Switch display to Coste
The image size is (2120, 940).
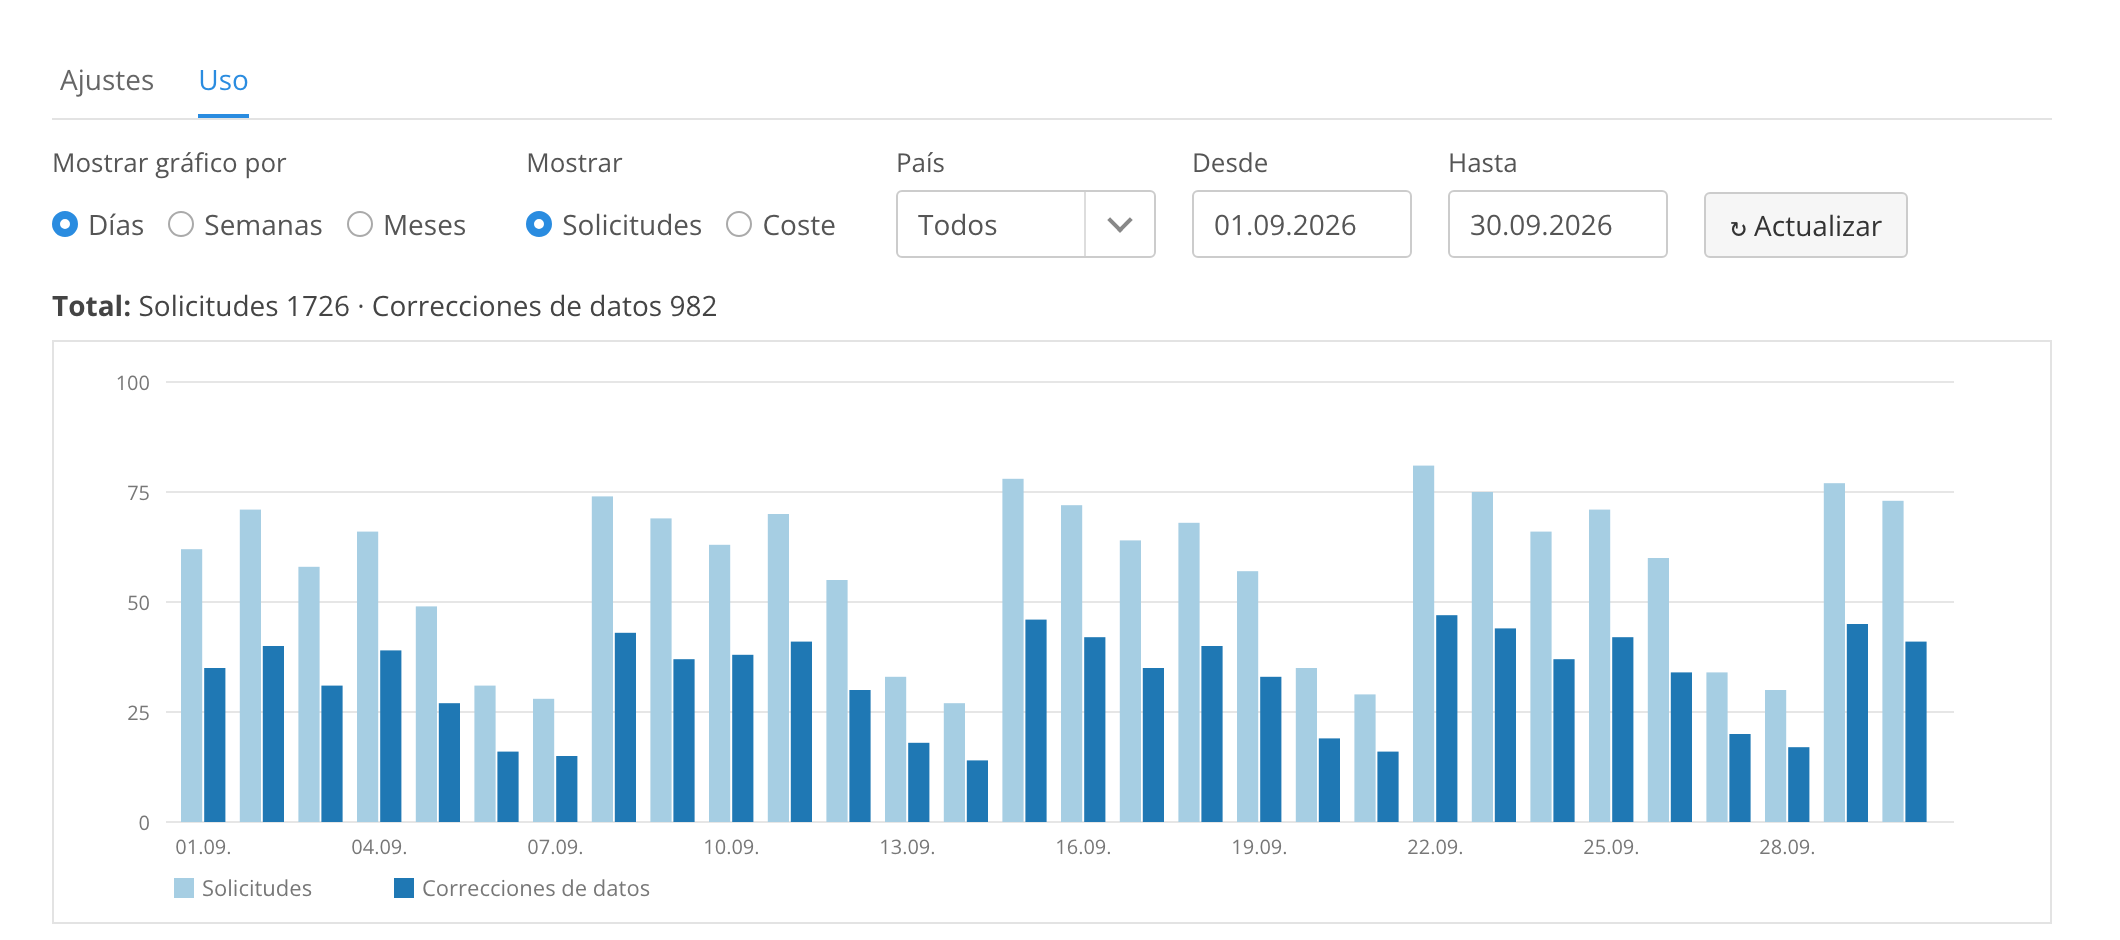tap(739, 225)
